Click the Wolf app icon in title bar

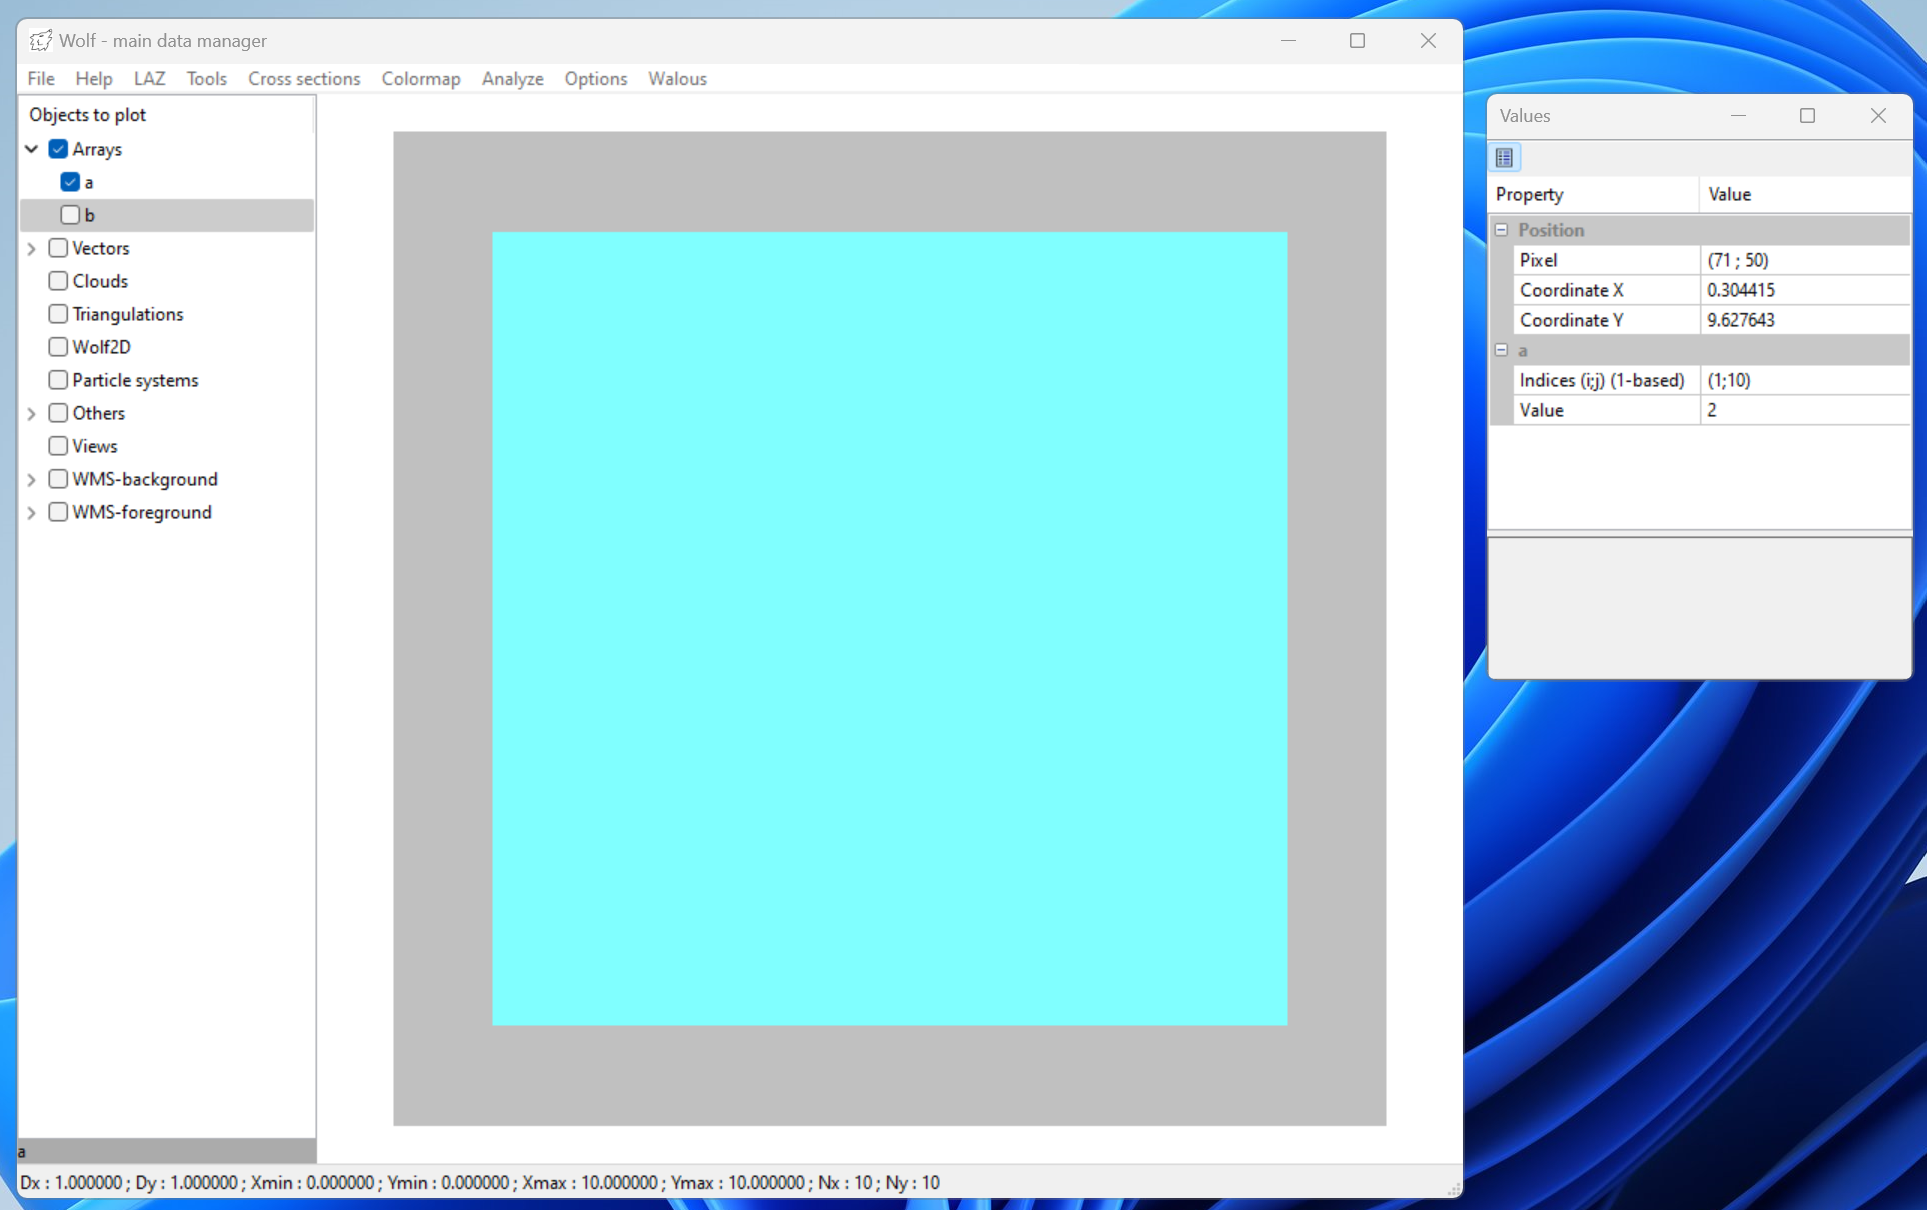click(x=40, y=40)
